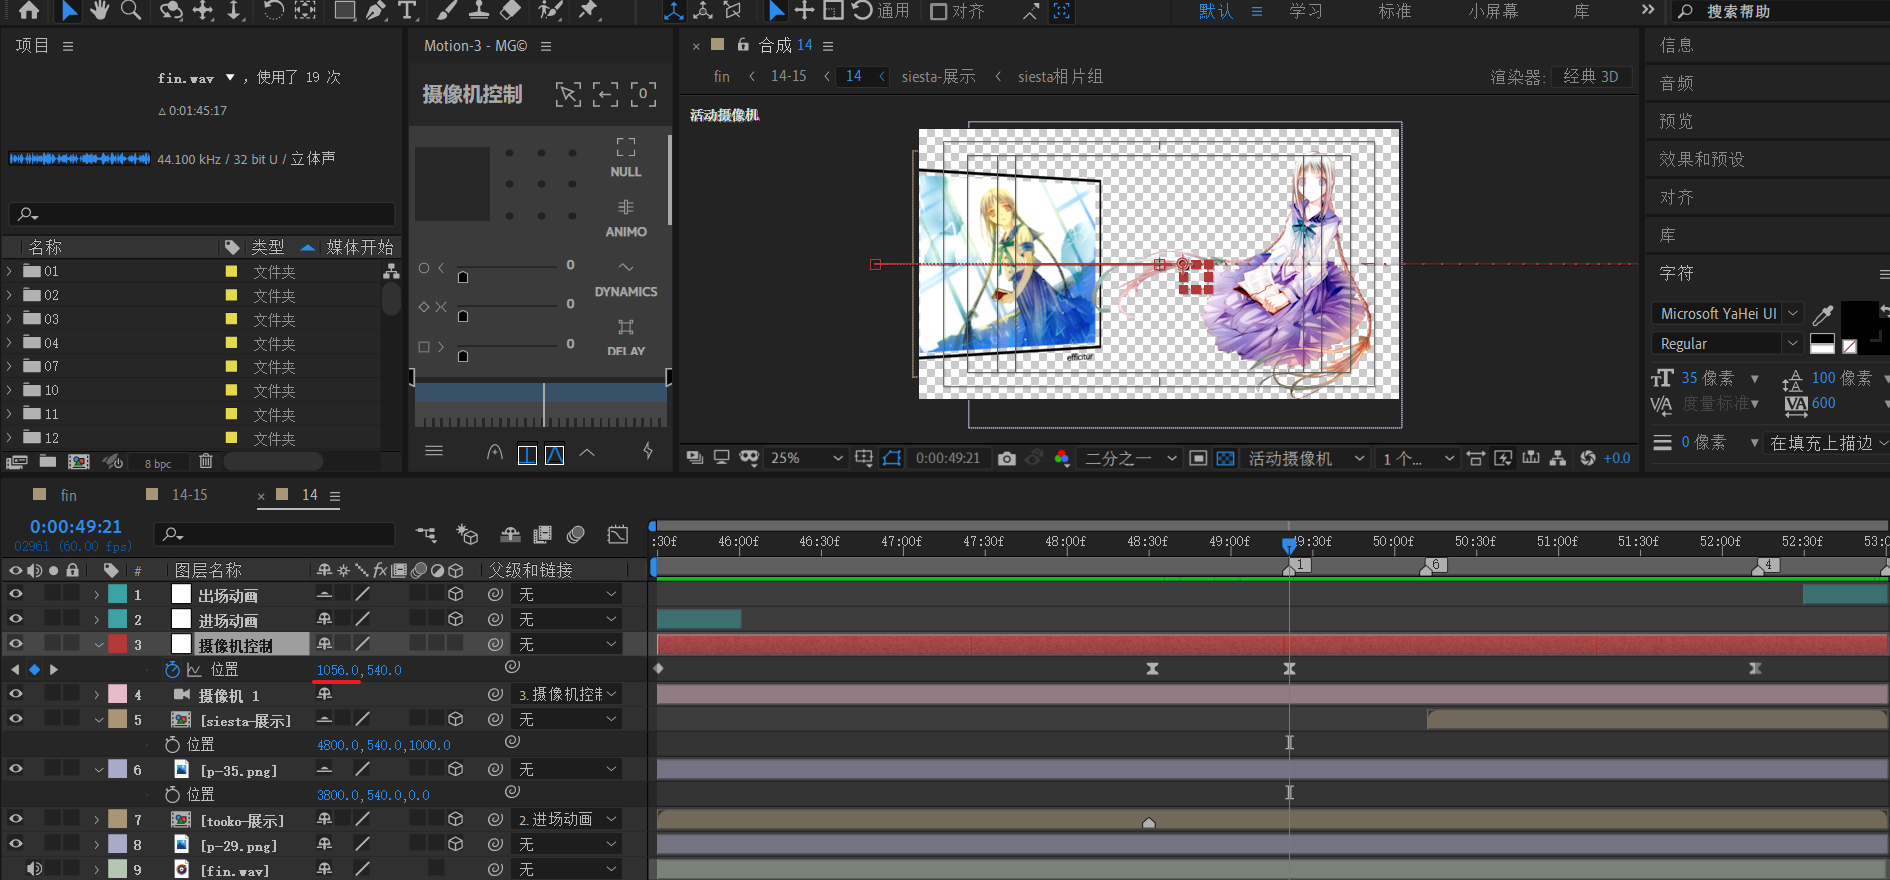
Task: Open the eyedropper in Character panel
Action: click(x=1823, y=315)
